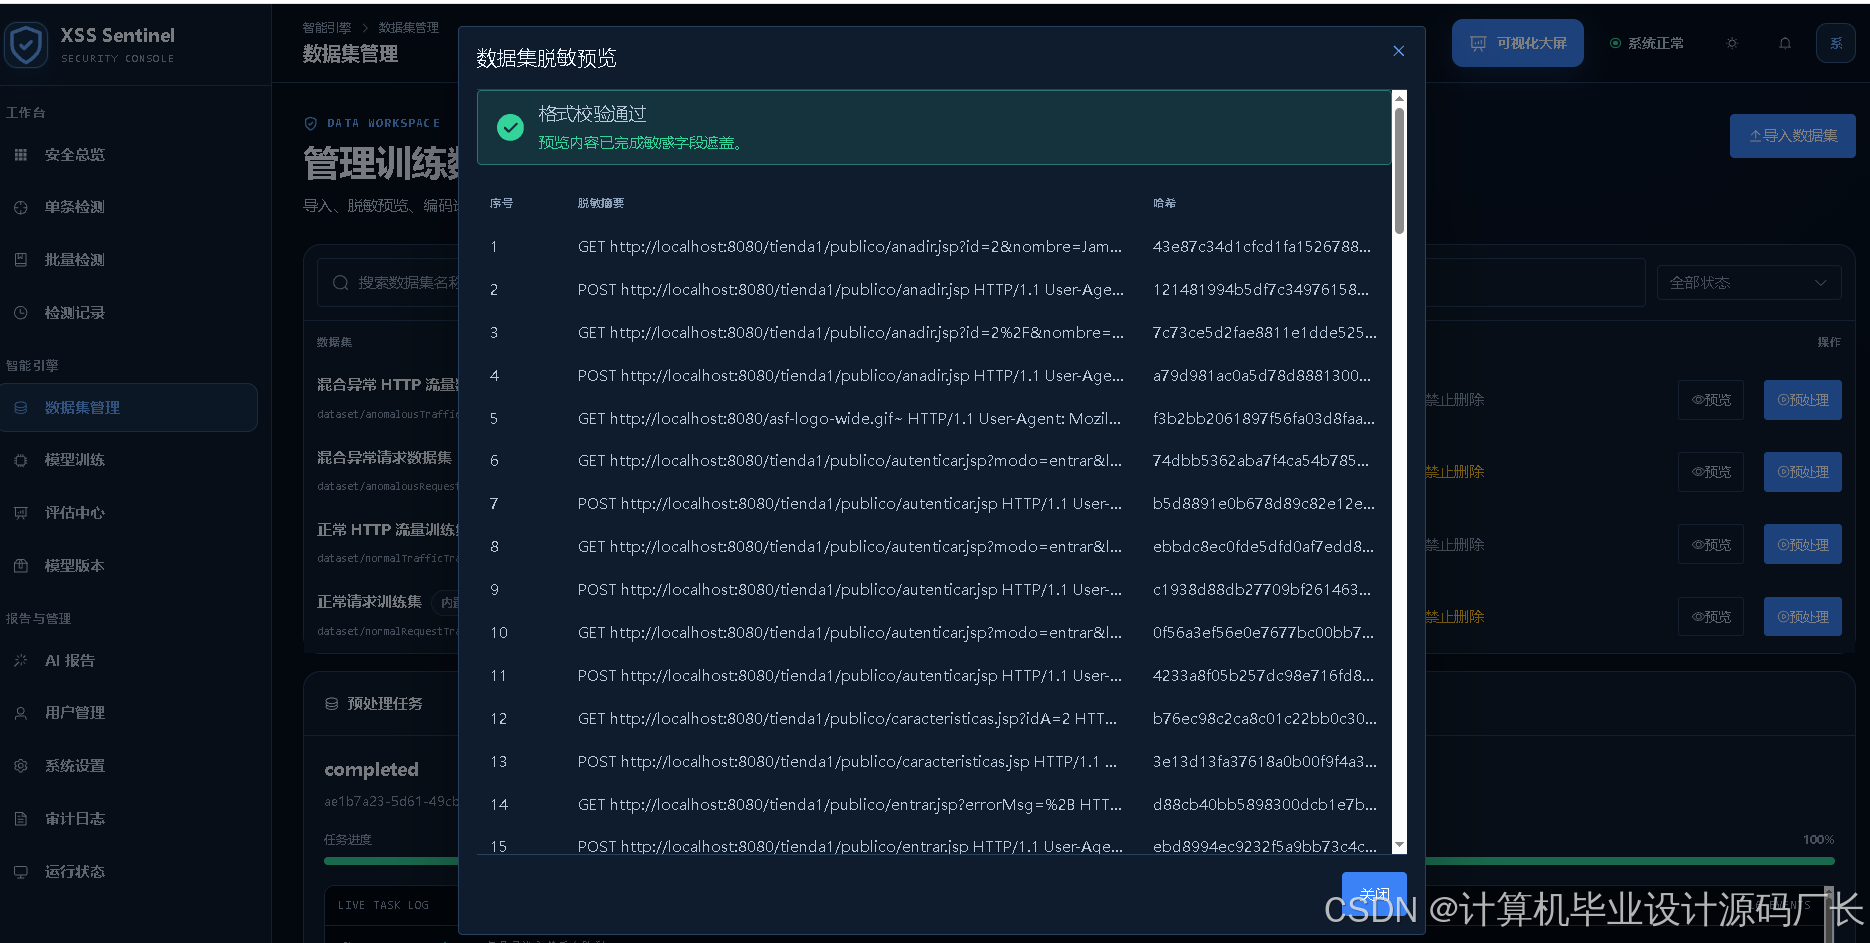Click 预览 for 正常 HTTP 流量训练 row
The image size is (1870, 943).
(x=1711, y=545)
